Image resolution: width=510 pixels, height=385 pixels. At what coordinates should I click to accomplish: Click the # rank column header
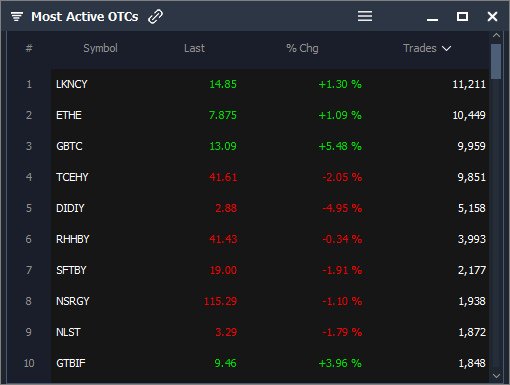[29, 48]
